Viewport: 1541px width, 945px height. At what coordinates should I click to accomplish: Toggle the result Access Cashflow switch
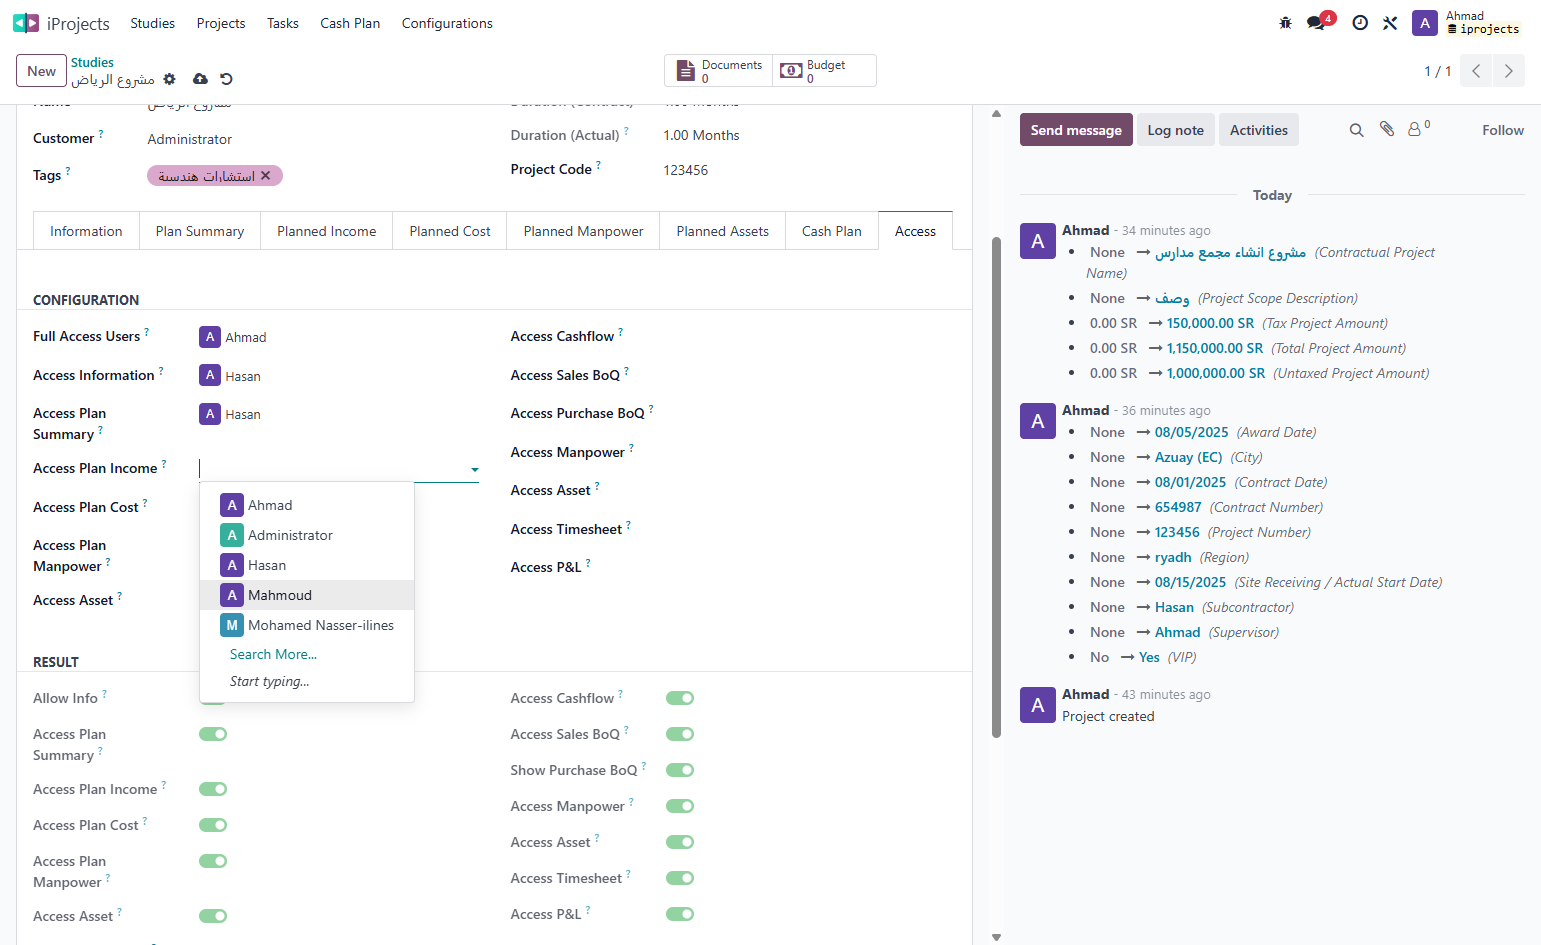click(x=680, y=698)
